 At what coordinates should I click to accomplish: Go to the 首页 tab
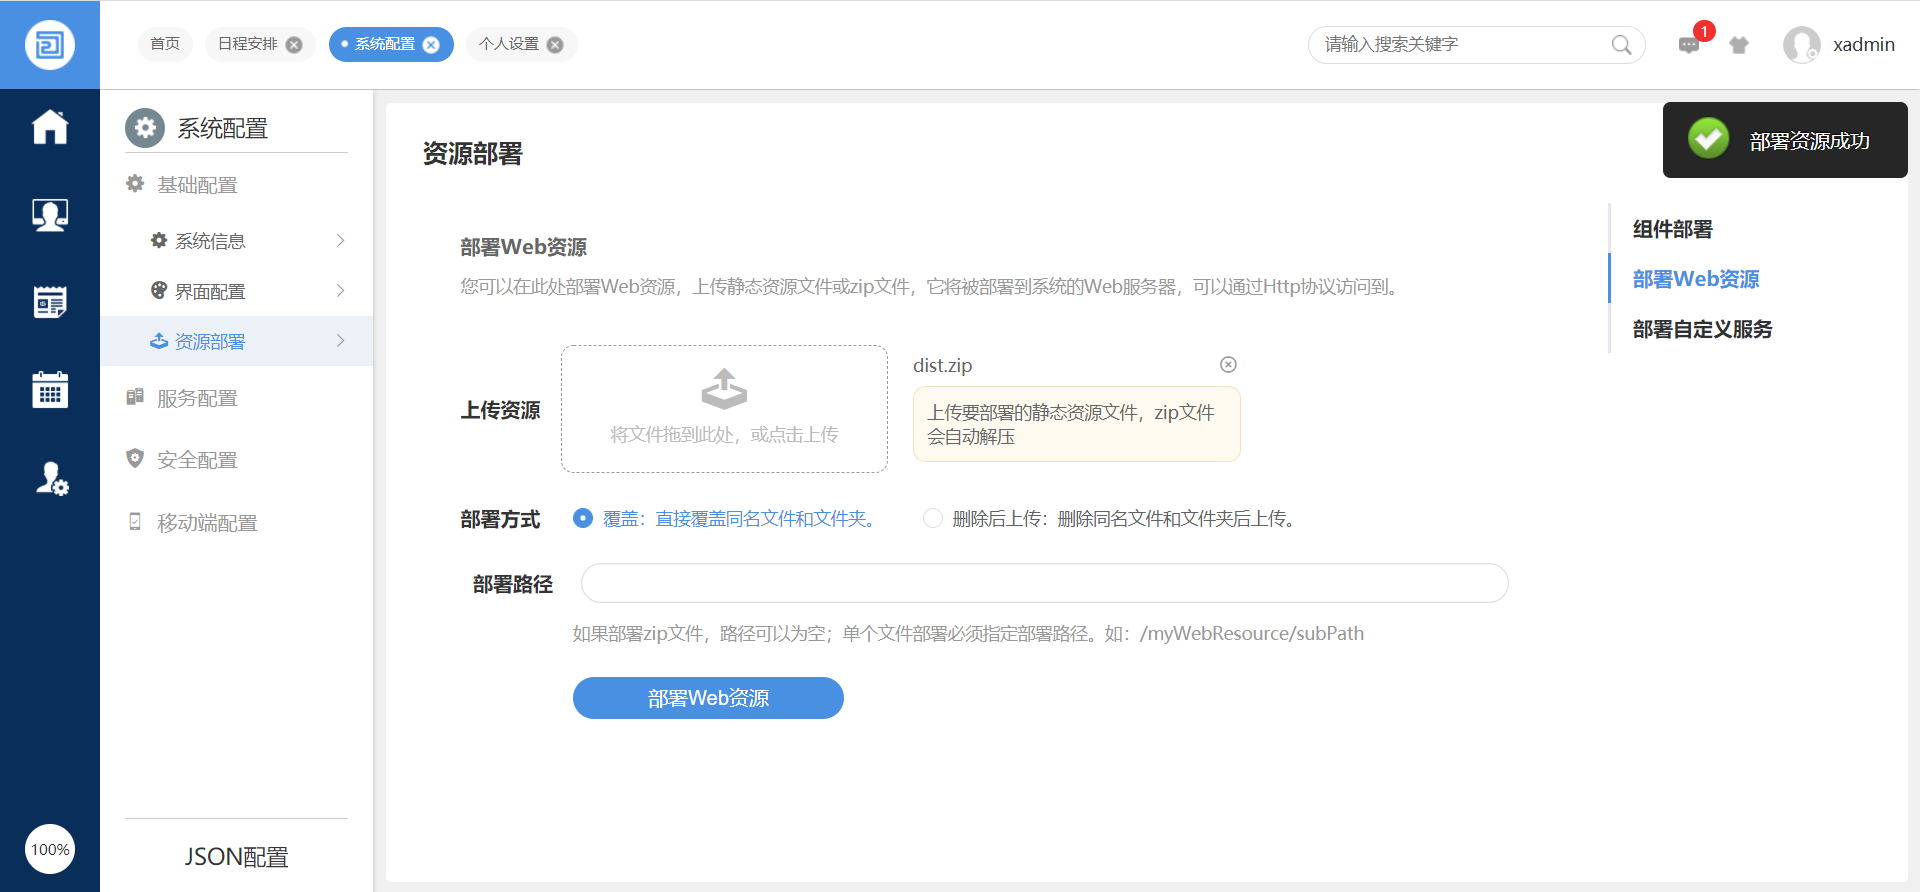165,44
